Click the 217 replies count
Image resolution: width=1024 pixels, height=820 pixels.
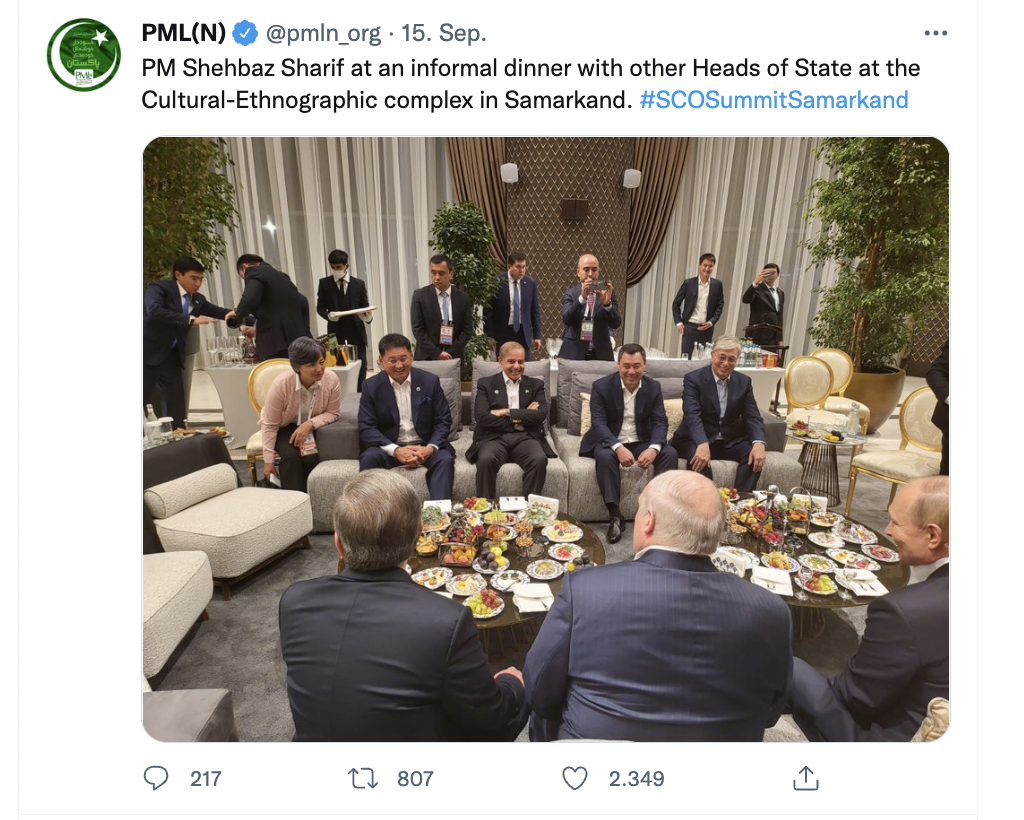206,778
